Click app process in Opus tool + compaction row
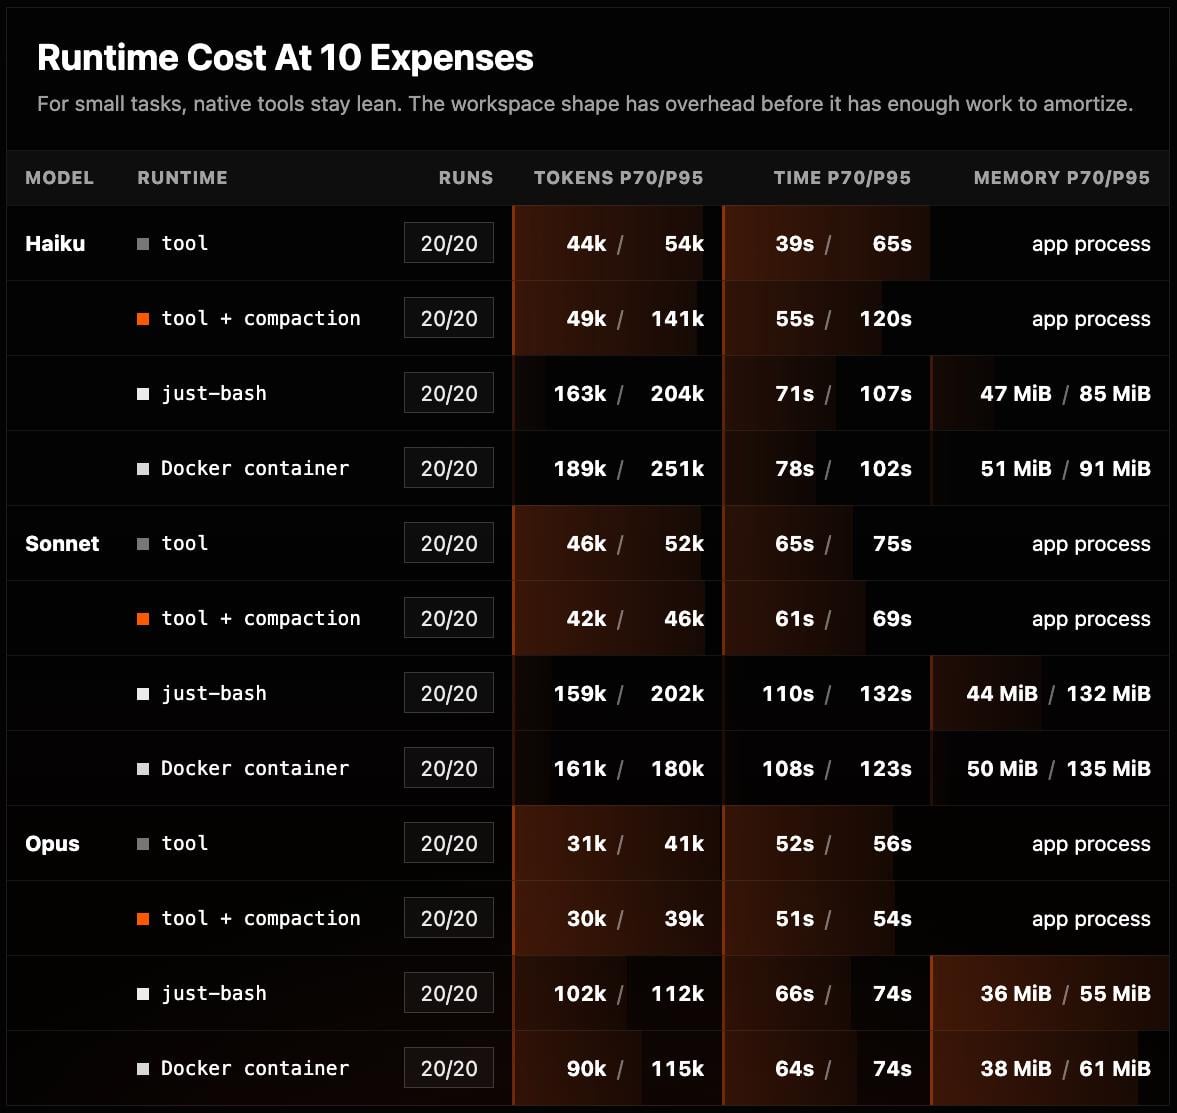1177x1113 pixels. coord(1091,919)
